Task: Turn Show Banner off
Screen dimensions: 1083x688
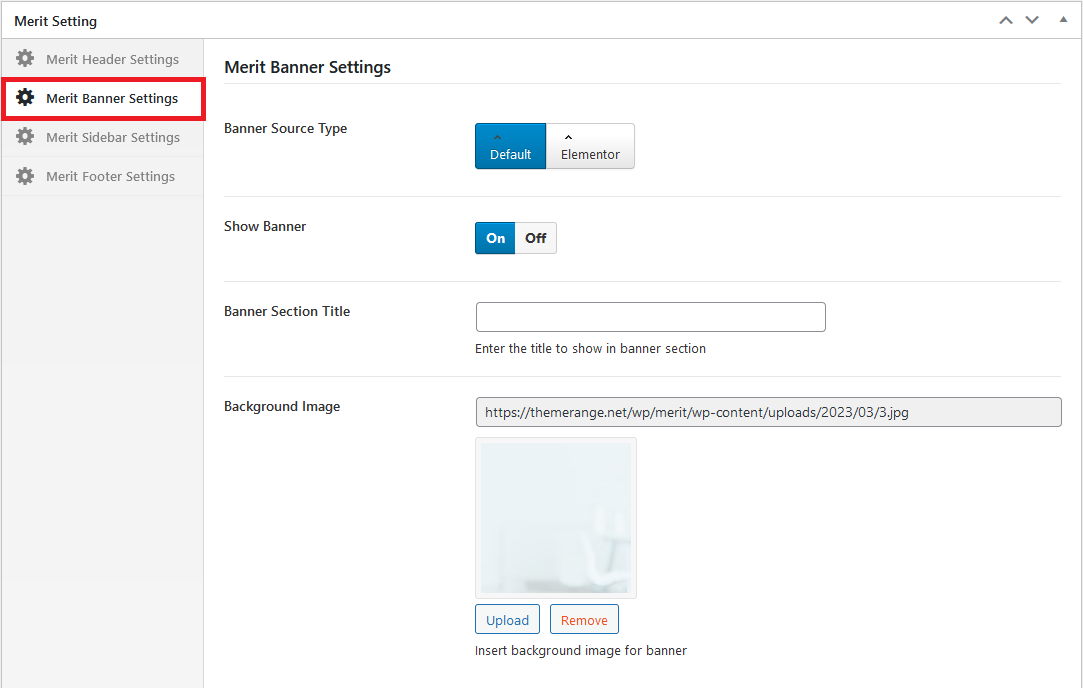Action: [x=536, y=238]
